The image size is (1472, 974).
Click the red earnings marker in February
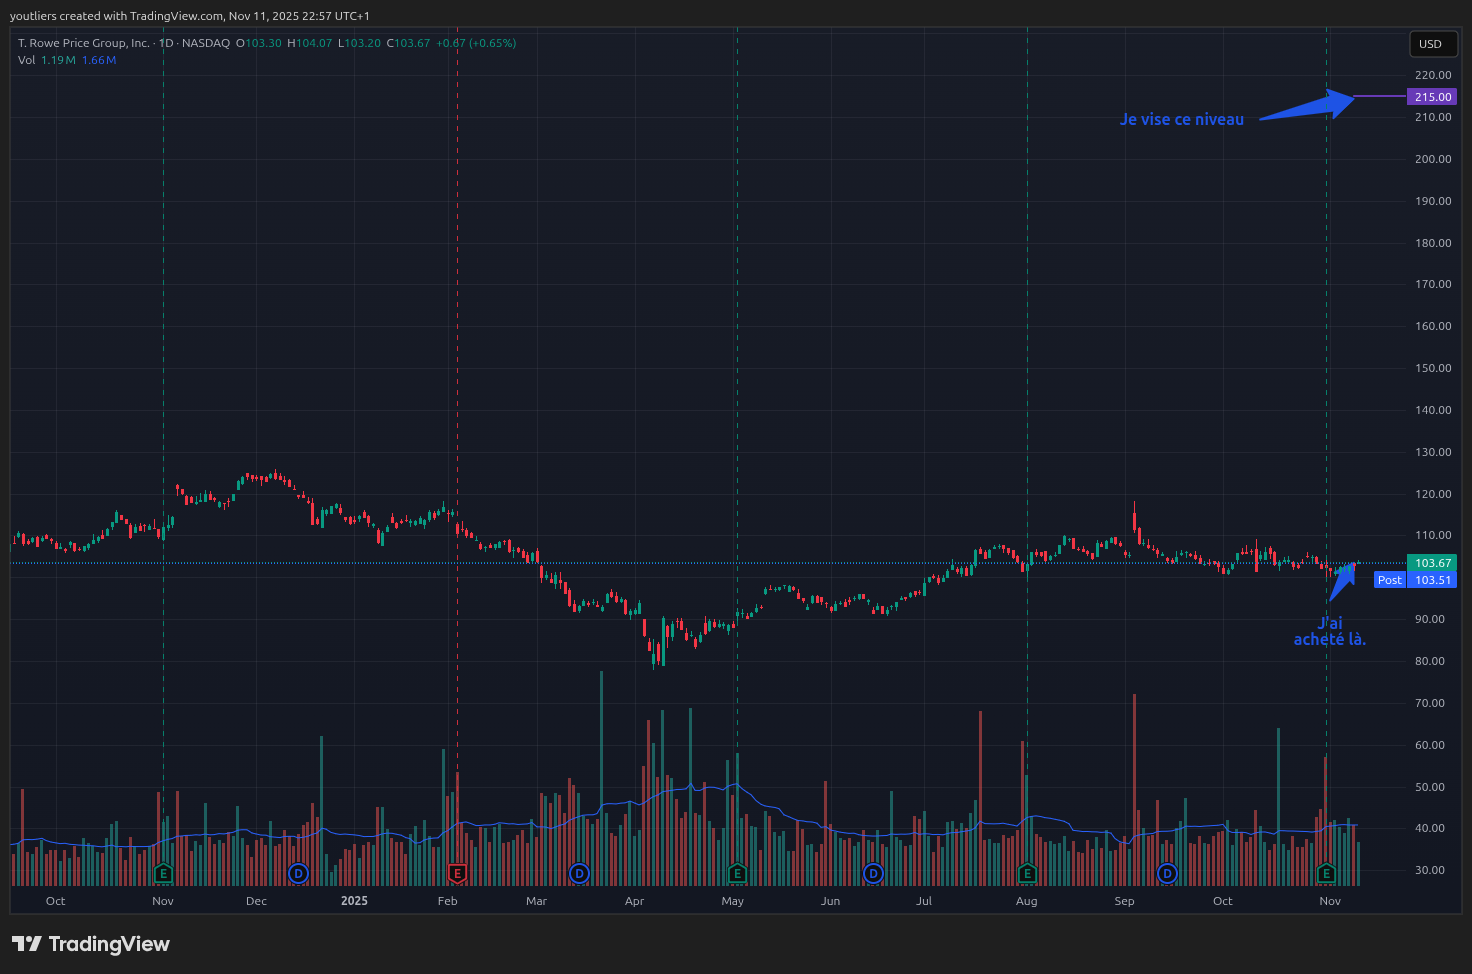tap(457, 874)
